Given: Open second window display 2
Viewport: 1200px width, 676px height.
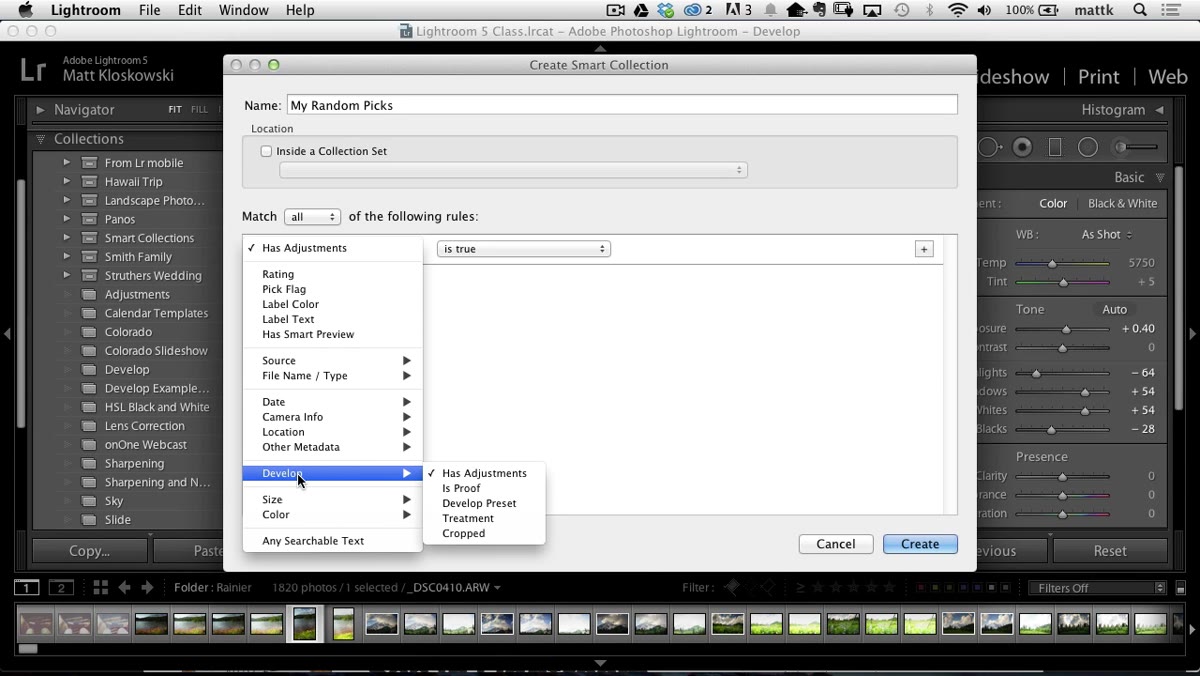Looking at the screenshot, I should pos(61,588).
